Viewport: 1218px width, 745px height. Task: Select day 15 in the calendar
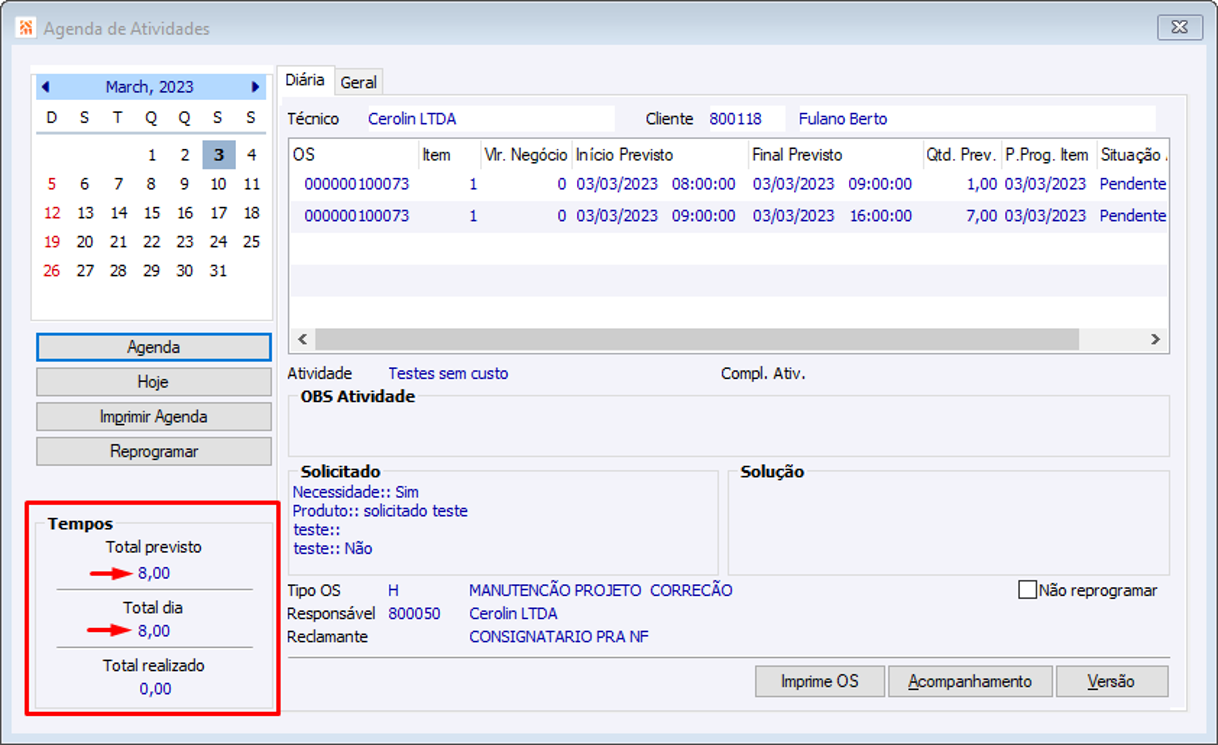[x=151, y=213]
